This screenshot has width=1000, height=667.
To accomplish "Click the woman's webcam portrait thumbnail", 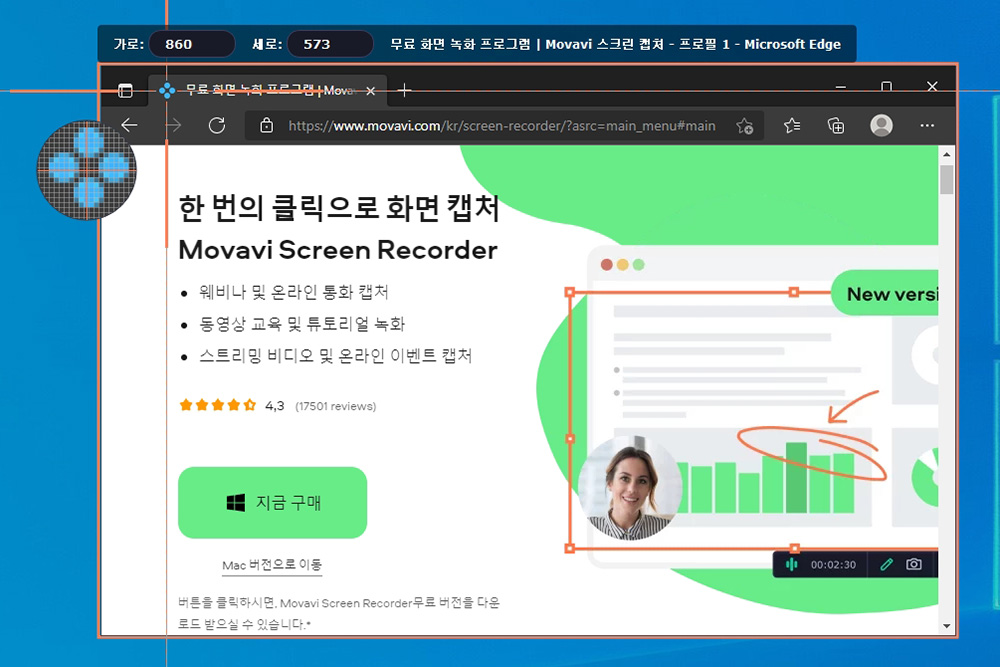I will pos(629,488).
